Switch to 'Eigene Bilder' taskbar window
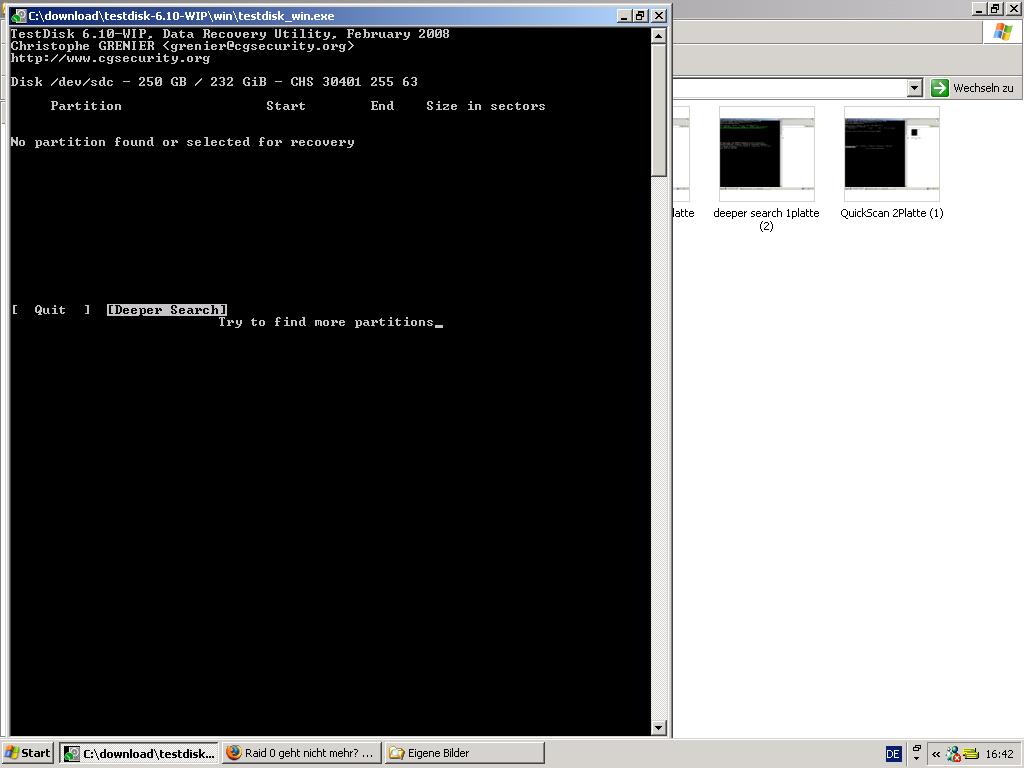This screenshot has width=1024, height=768. tap(464, 753)
